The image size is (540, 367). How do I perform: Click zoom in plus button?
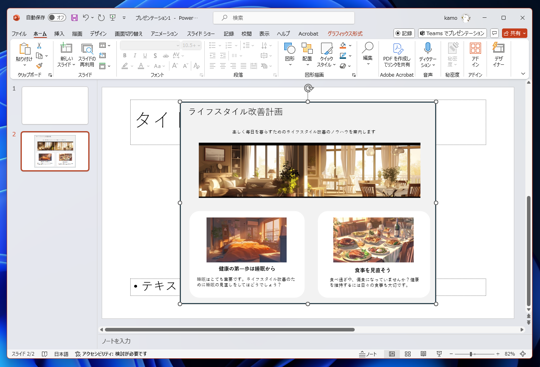pyautogui.click(x=498, y=354)
